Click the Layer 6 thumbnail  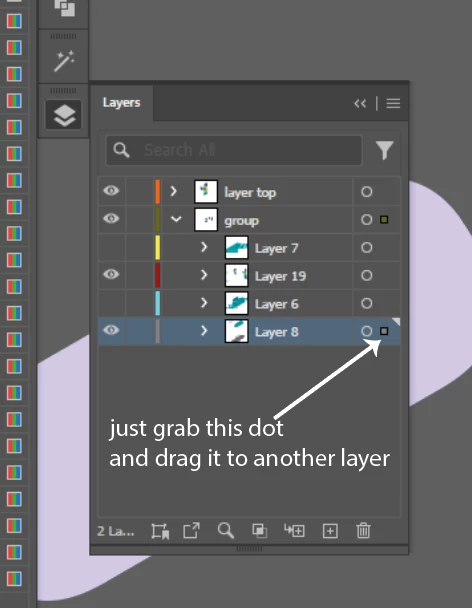237,304
